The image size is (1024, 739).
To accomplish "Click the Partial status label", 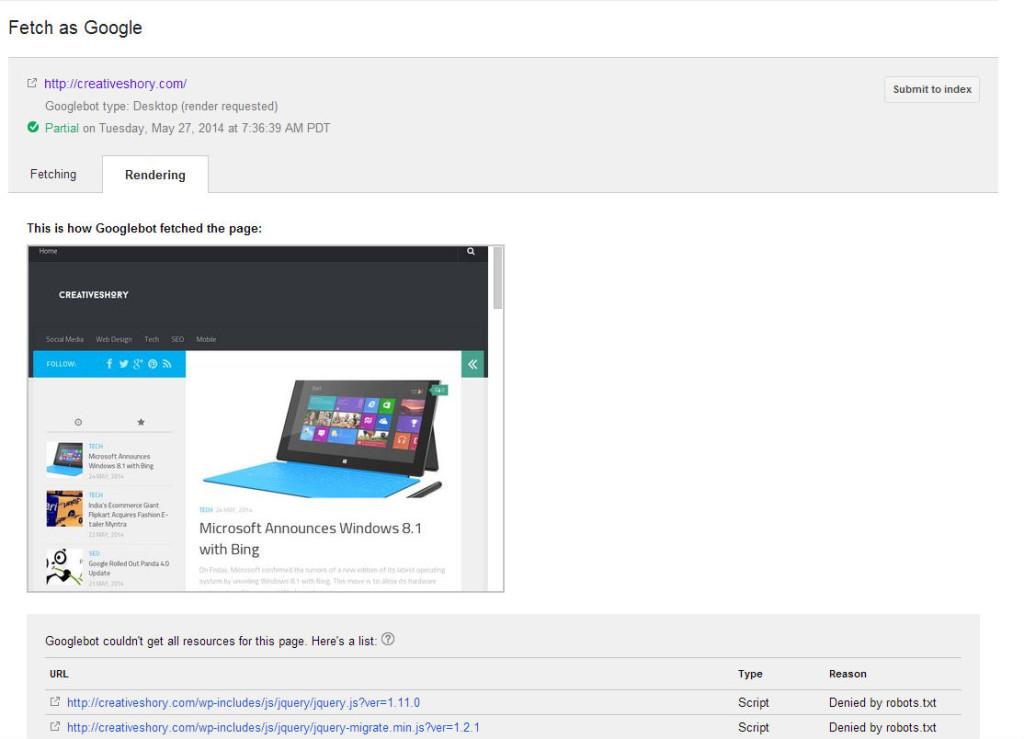I will tap(61, 128).
